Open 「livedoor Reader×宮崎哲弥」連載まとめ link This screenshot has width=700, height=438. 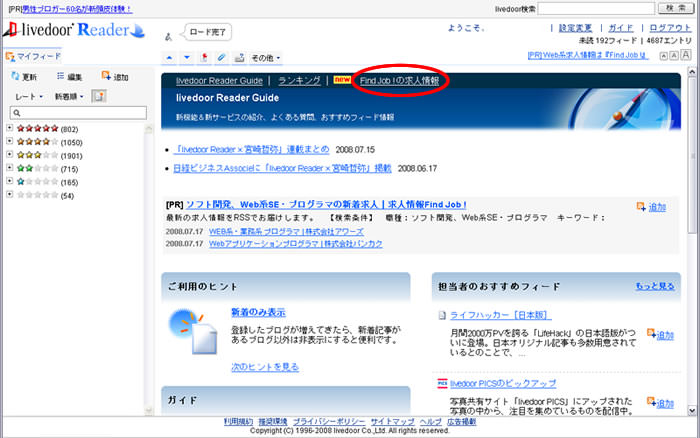(x=251, y=150)
